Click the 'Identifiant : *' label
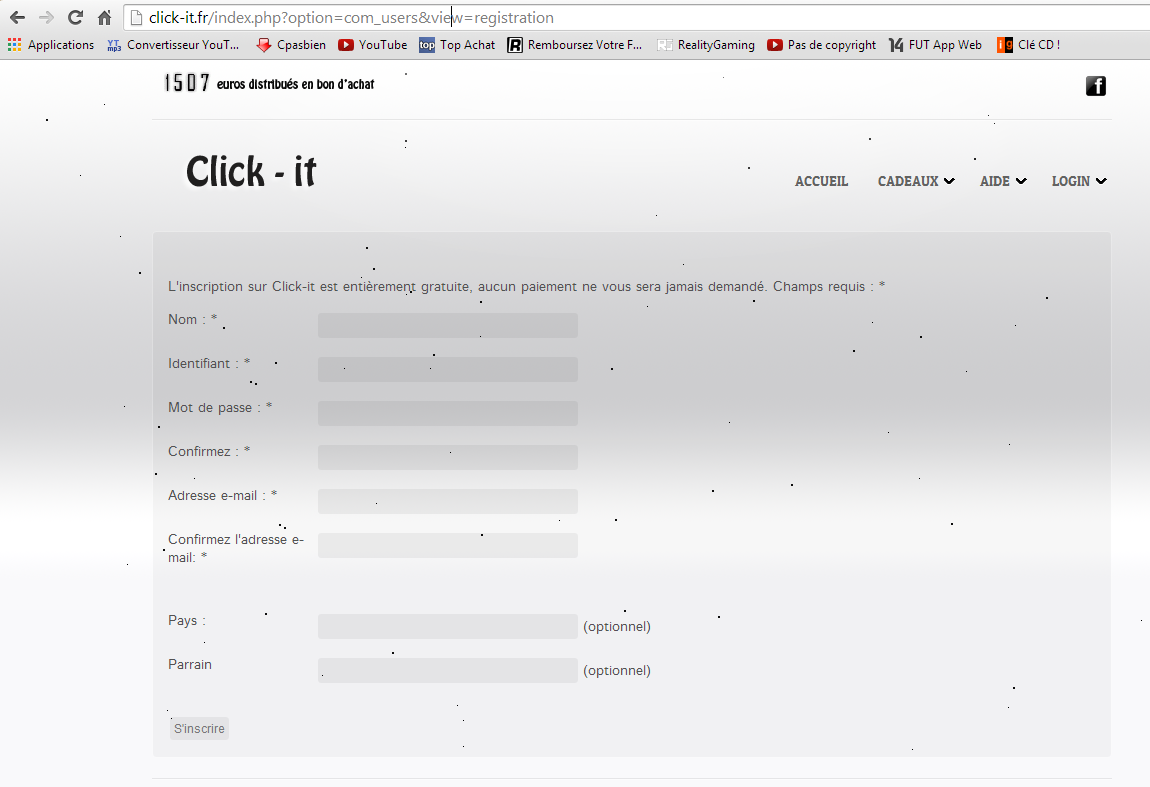Image resolution: width=1150 pixels, height=787 pixels. [x=209, y=363]
